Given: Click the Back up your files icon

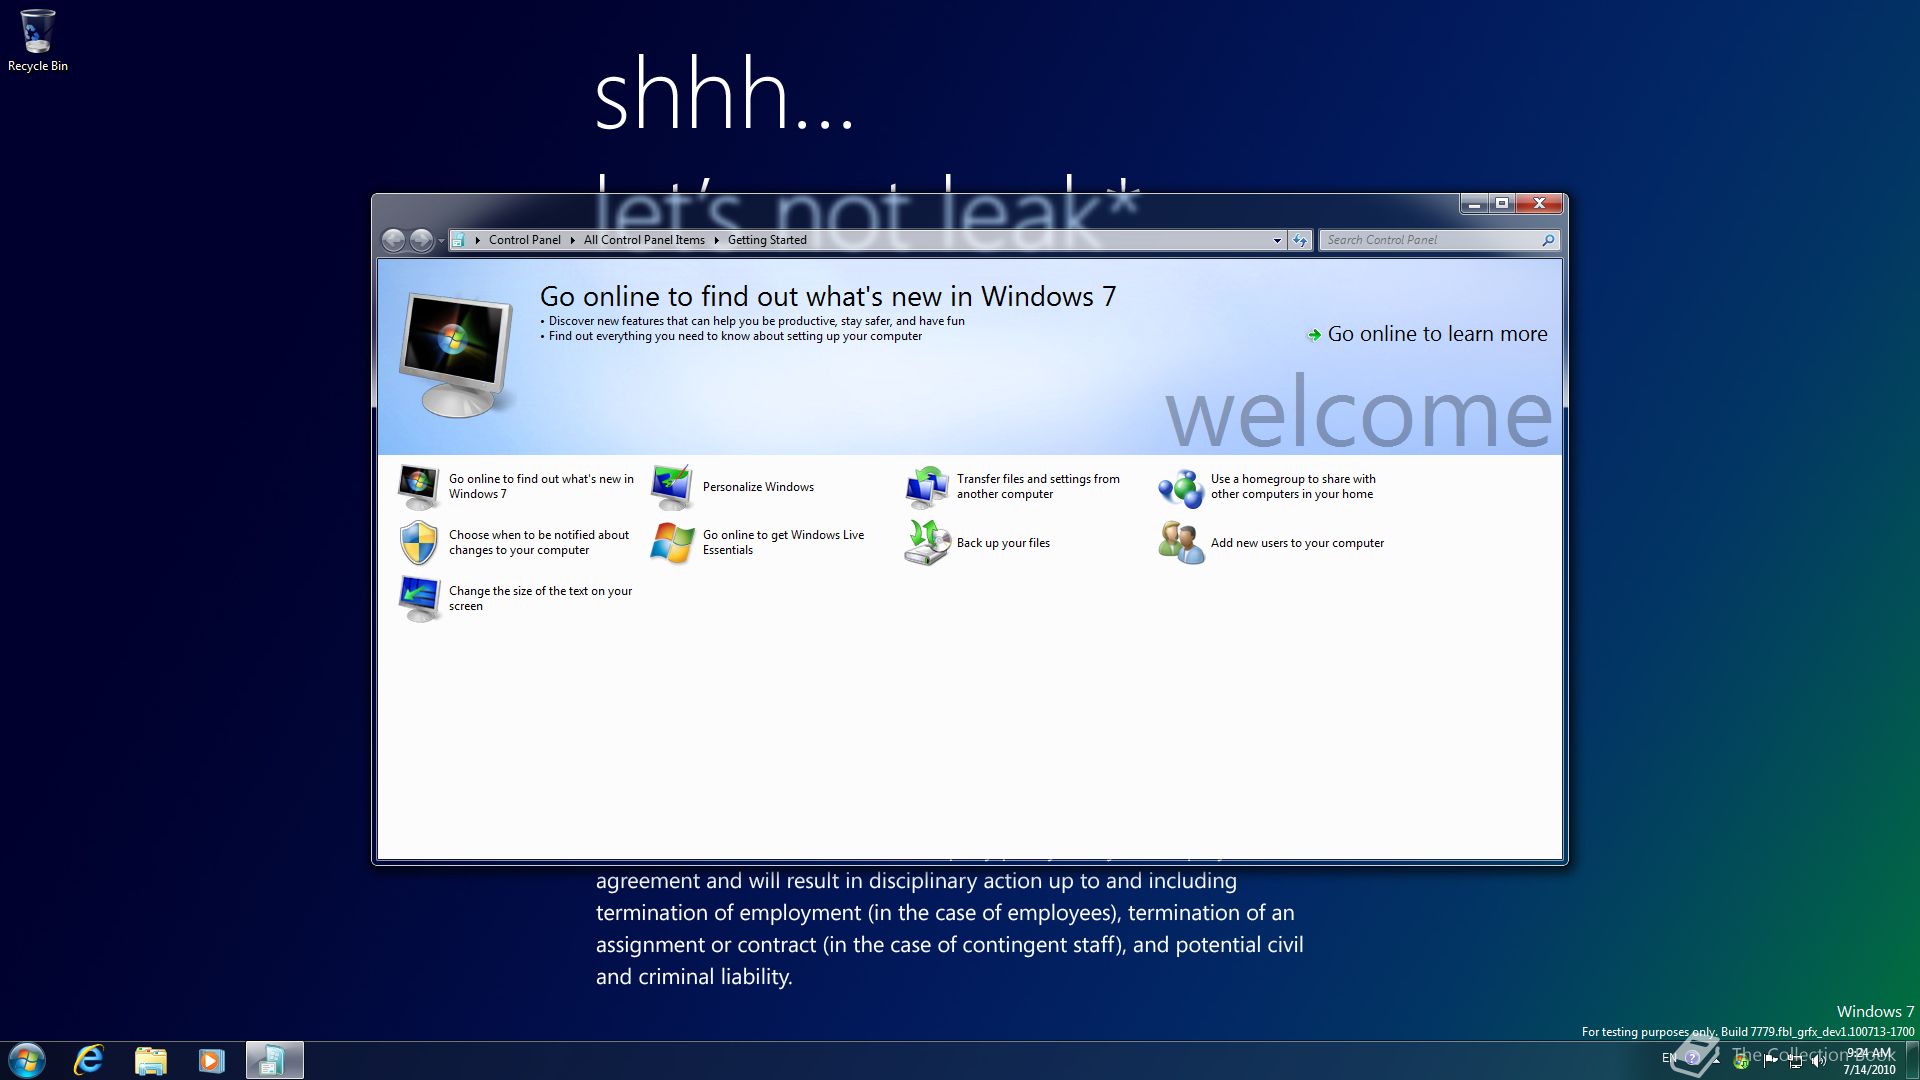Looking at the screenshot, I should click(927, 543).
